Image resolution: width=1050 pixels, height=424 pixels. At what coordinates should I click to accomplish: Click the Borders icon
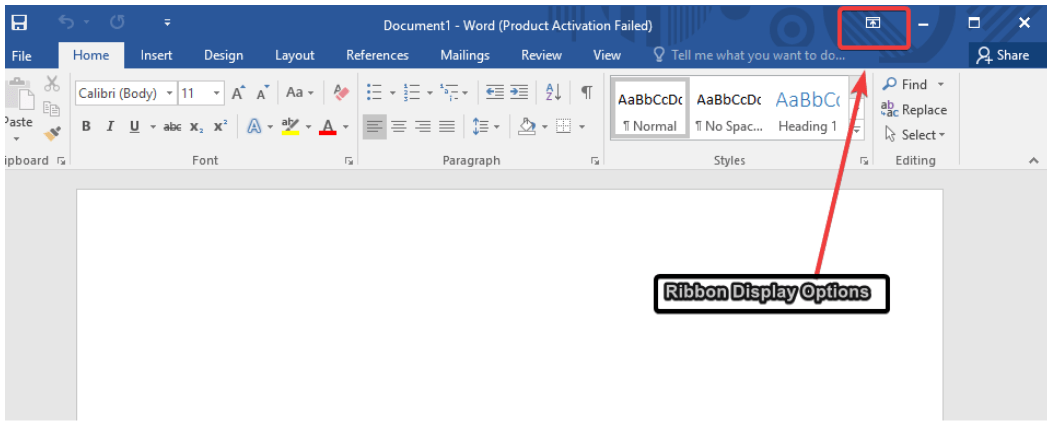564,127
